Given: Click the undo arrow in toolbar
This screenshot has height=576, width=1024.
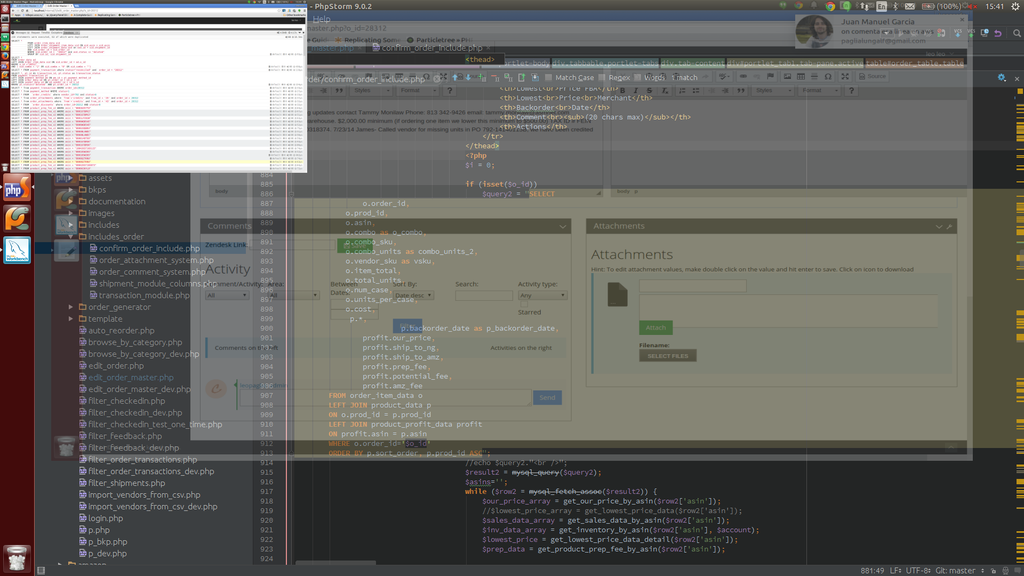Looking at the screenshot, I should pos(997,33).
